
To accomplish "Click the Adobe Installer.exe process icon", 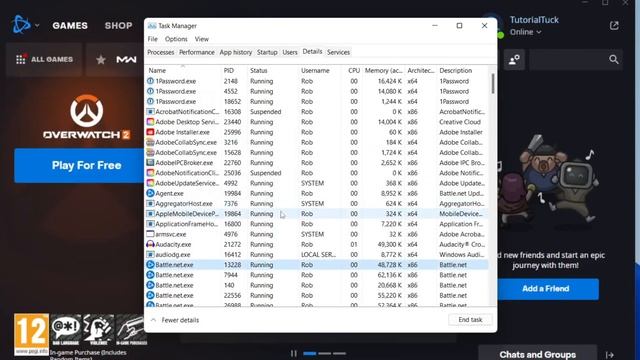I will [150, 132].
